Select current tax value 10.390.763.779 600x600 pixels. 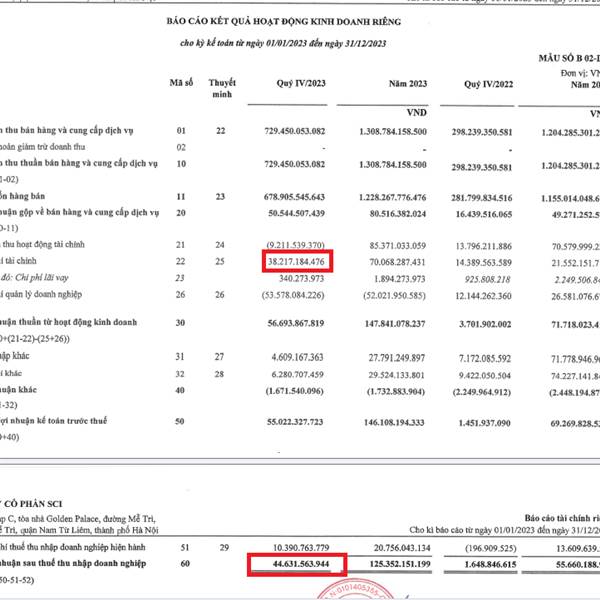(x=301, y=548)
